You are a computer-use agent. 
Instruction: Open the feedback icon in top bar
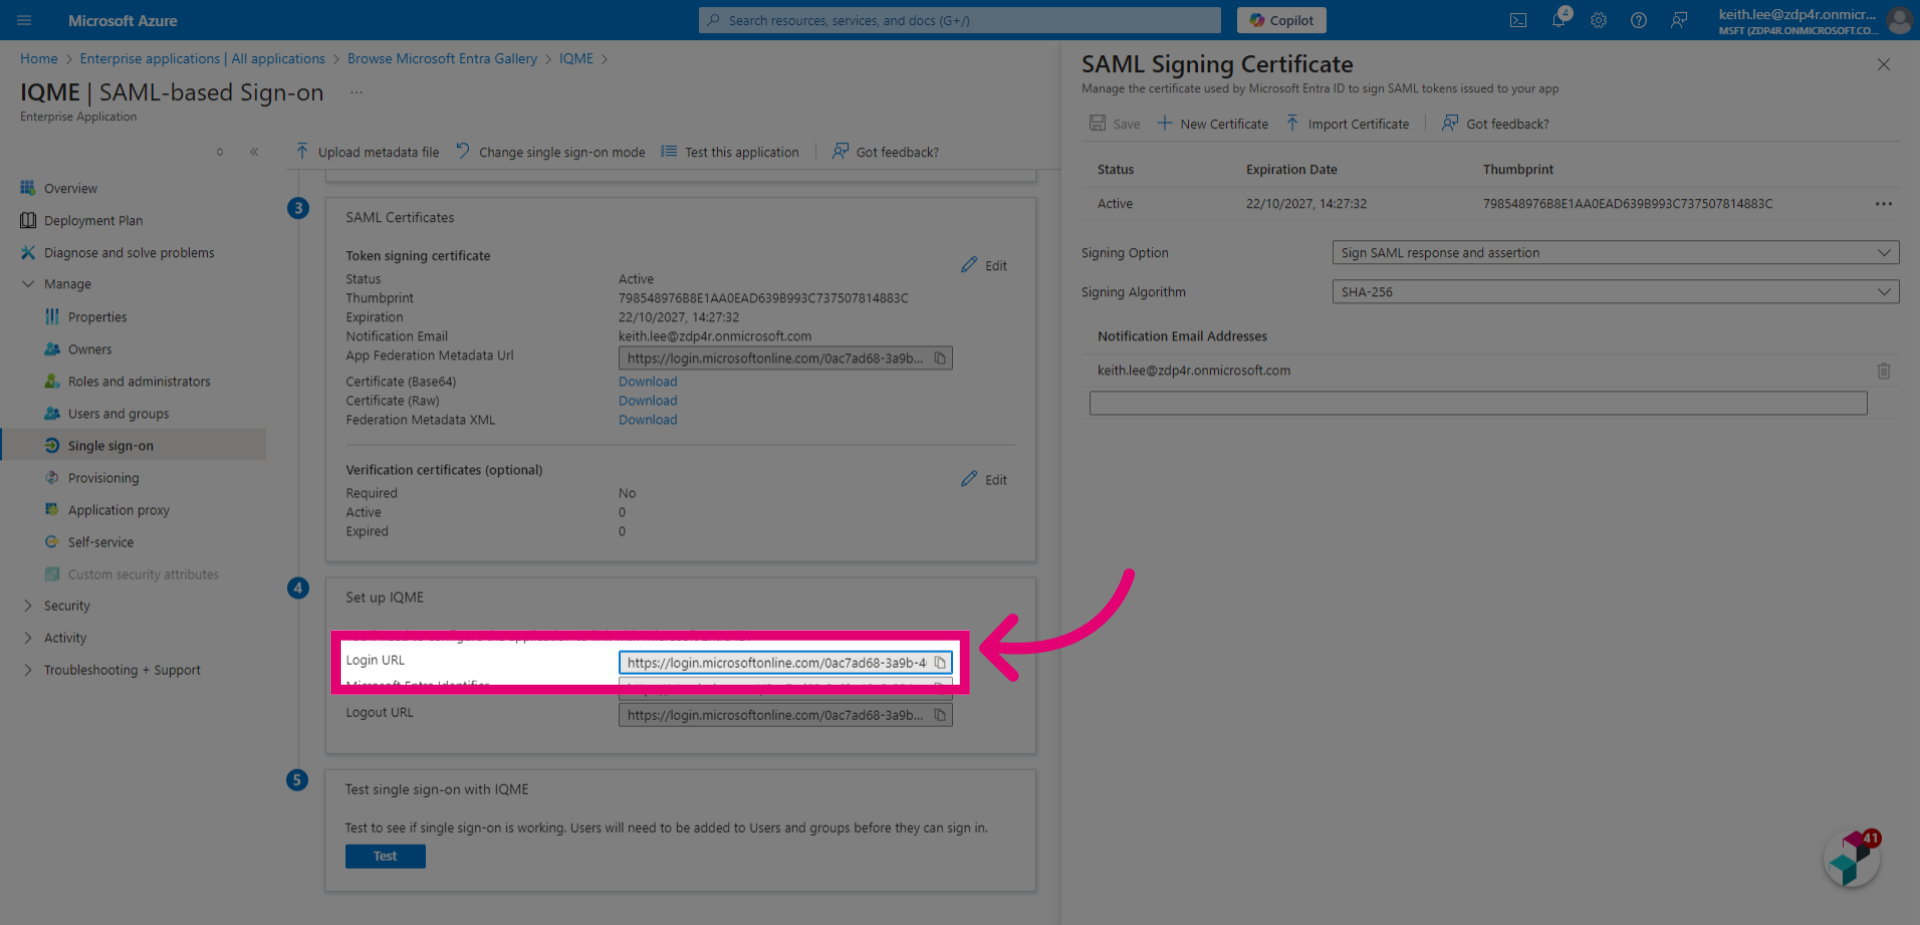[1679, 20]
